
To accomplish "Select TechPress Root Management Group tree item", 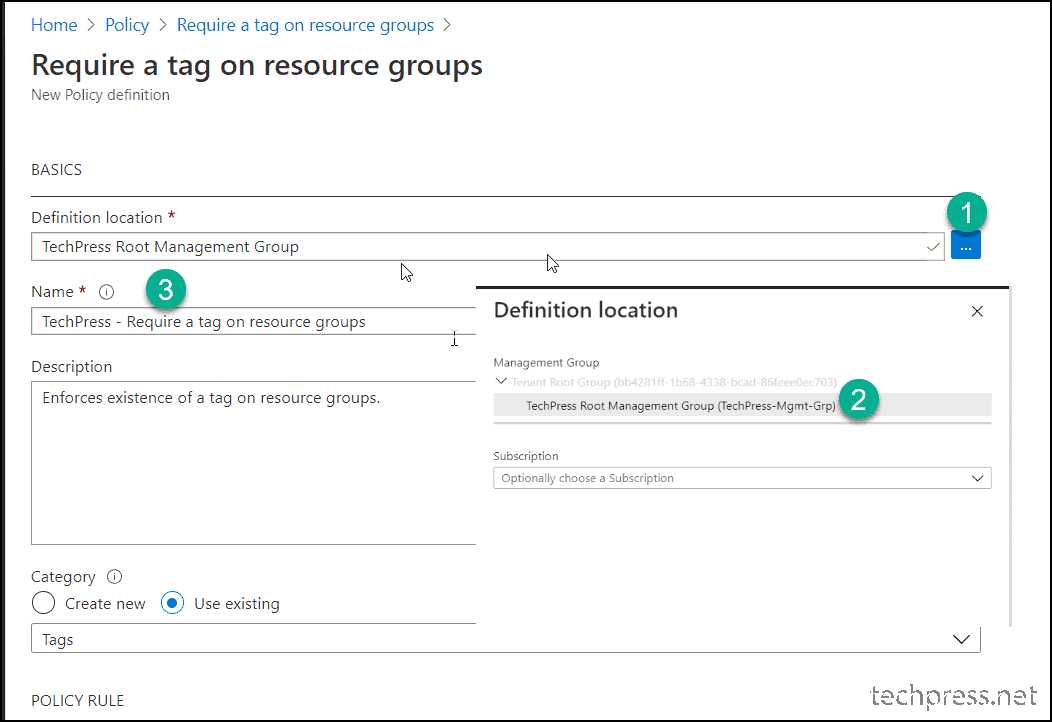I will click(742, 405).
